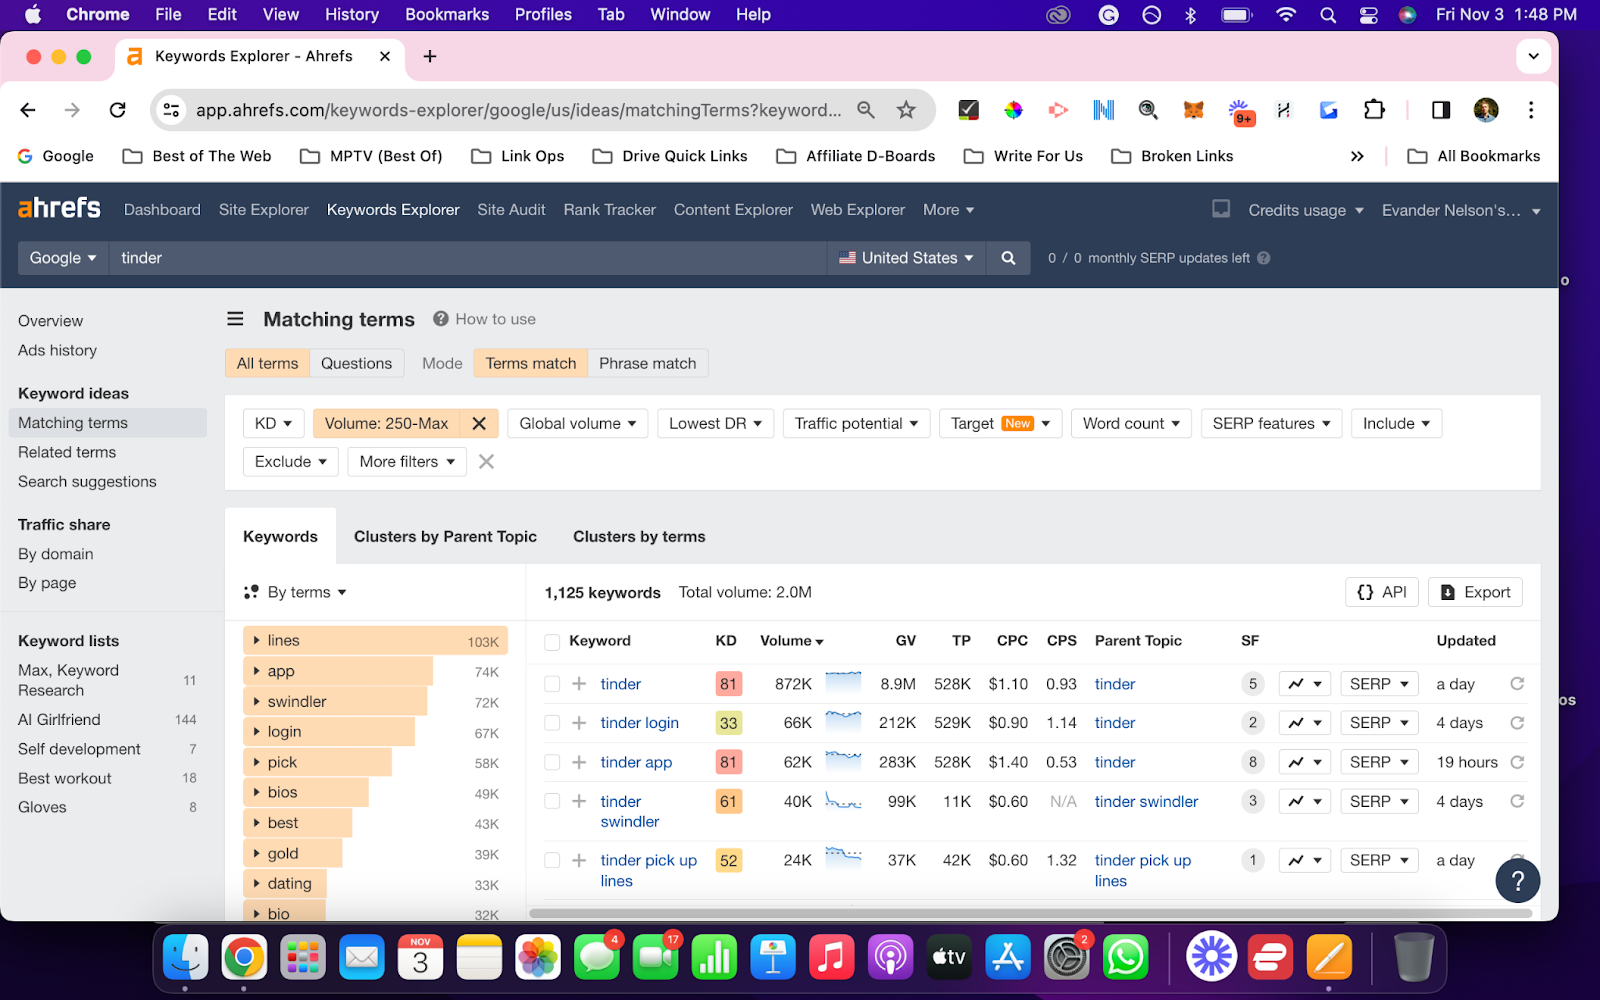
Task: Click the Ahrefs logo
Action: (58, 208)
